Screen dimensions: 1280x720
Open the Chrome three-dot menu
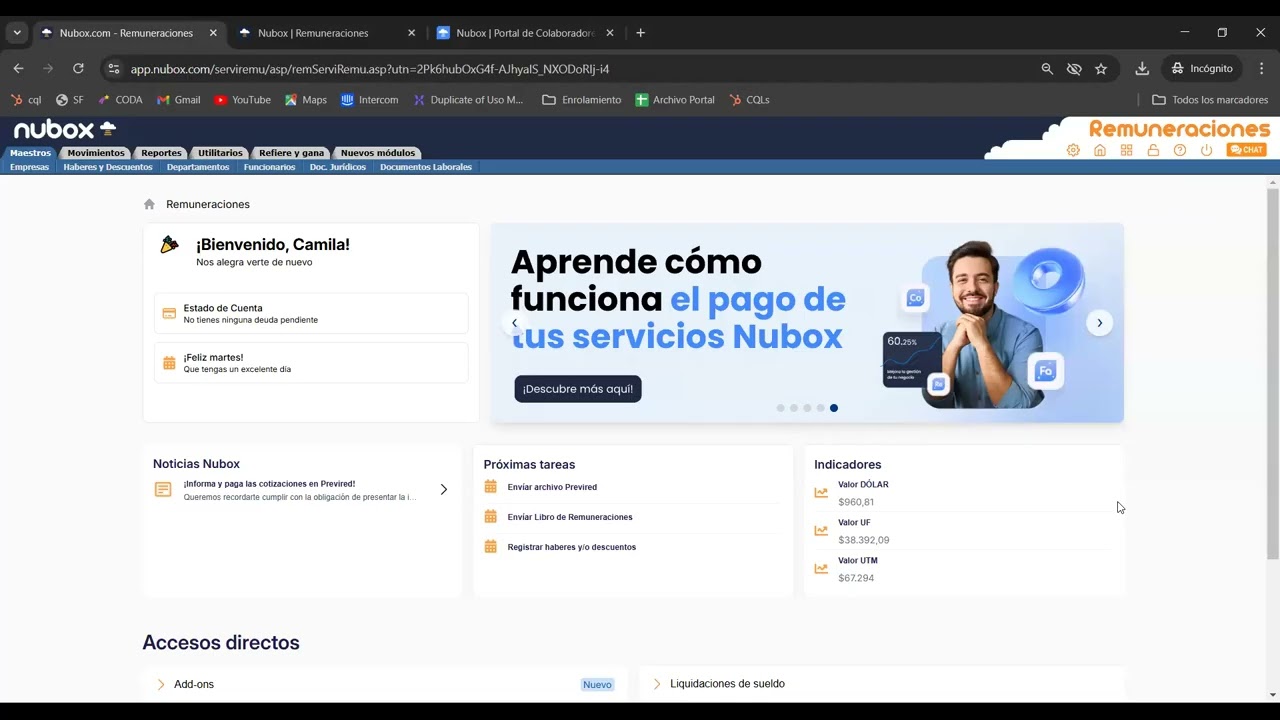[1262, 68]
